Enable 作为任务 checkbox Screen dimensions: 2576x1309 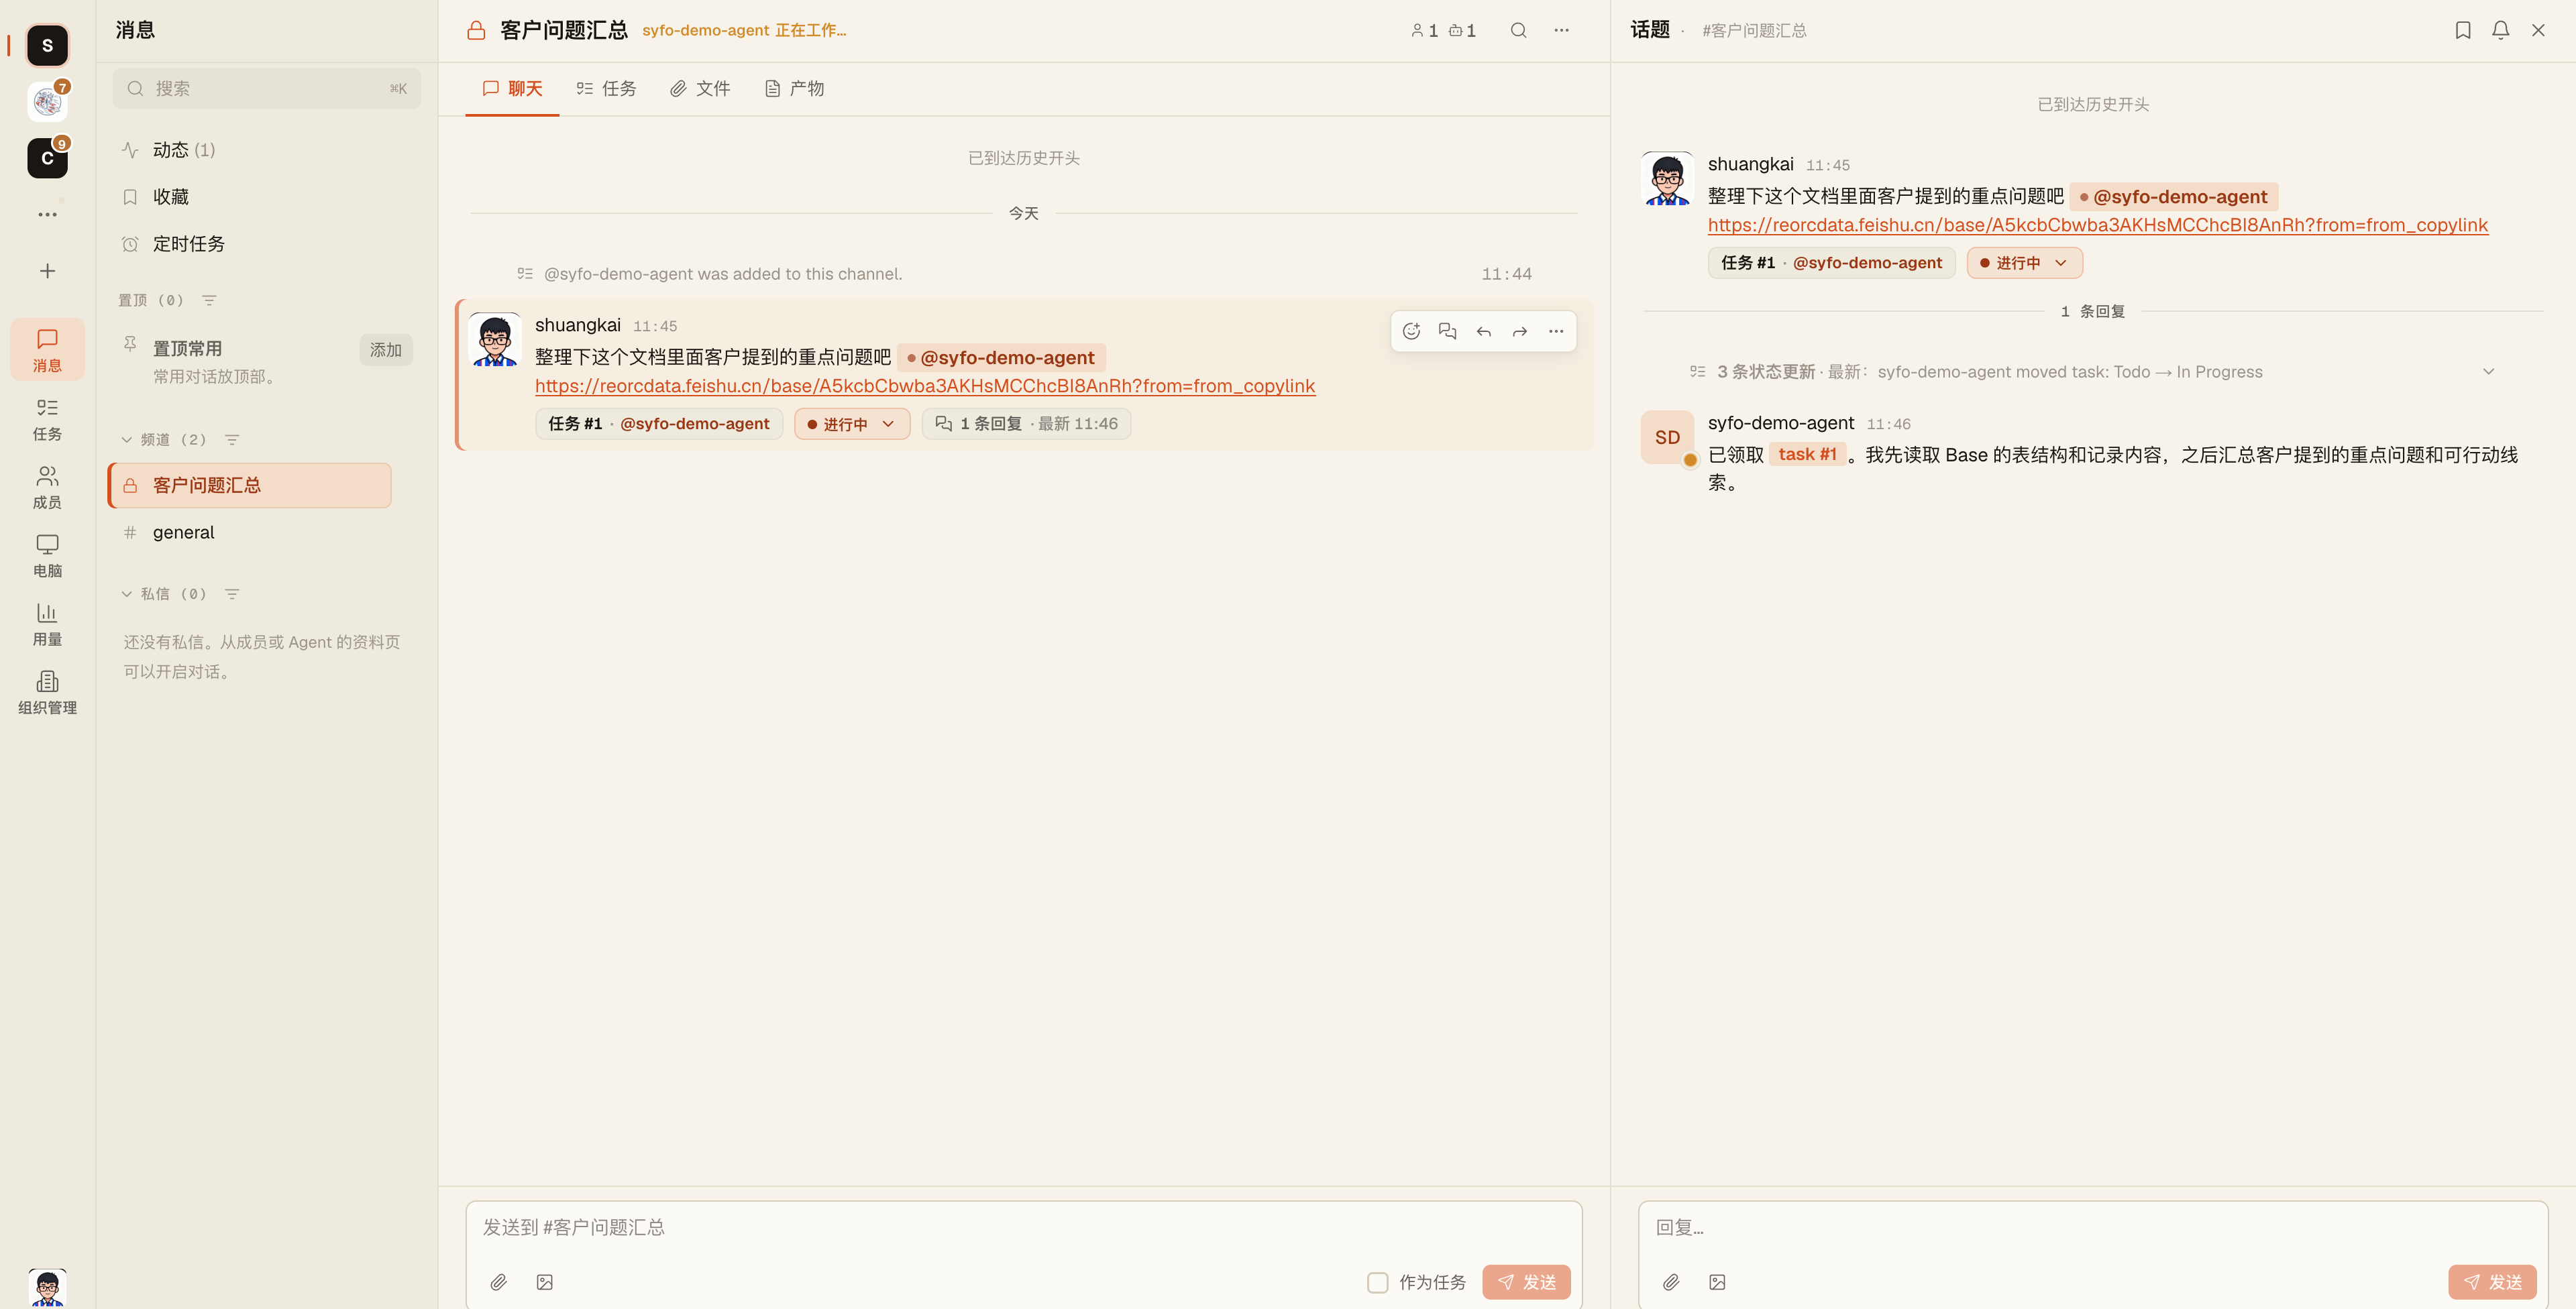click(1377, 1282)
